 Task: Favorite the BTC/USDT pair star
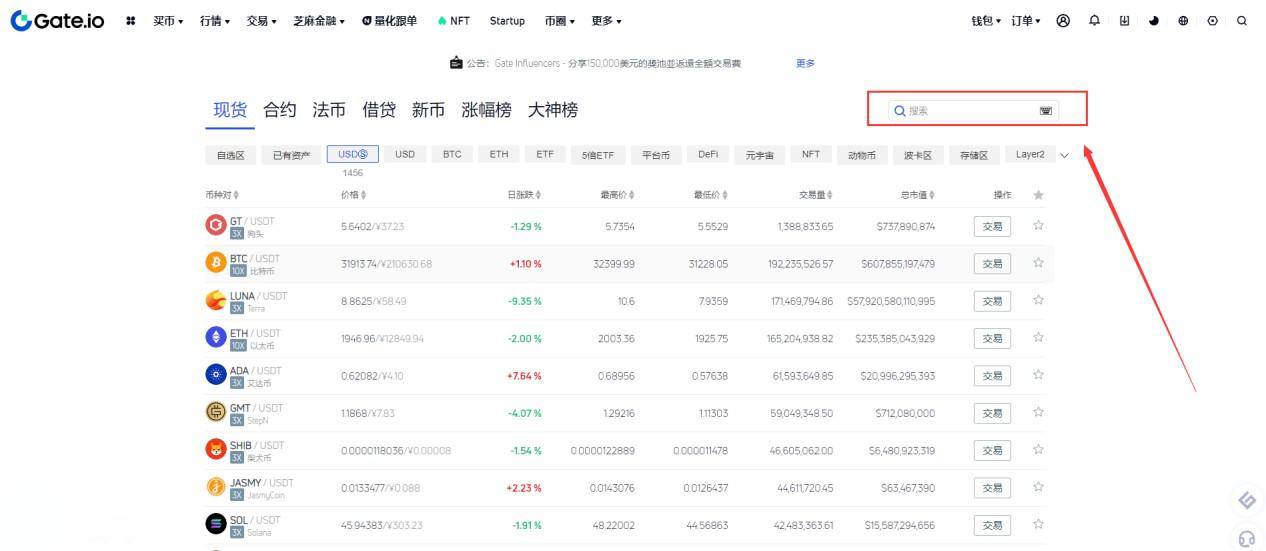click(x=1038, y=263)
